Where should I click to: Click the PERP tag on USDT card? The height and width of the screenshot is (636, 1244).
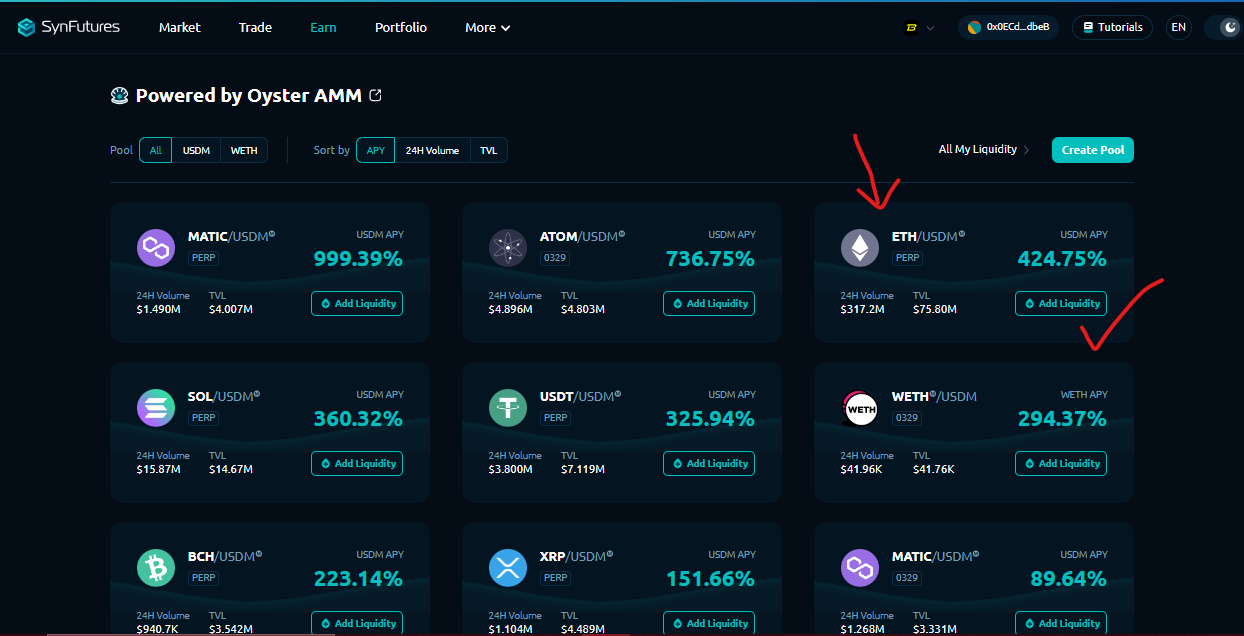556,418
